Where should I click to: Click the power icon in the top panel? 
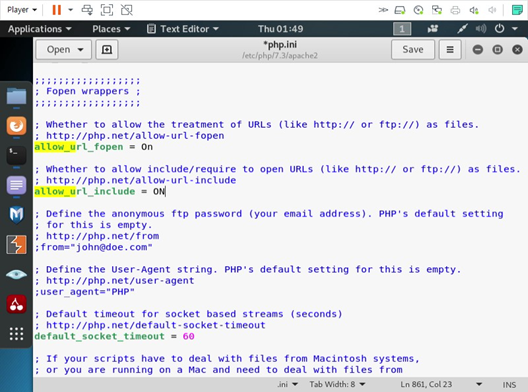coord(499,29)
